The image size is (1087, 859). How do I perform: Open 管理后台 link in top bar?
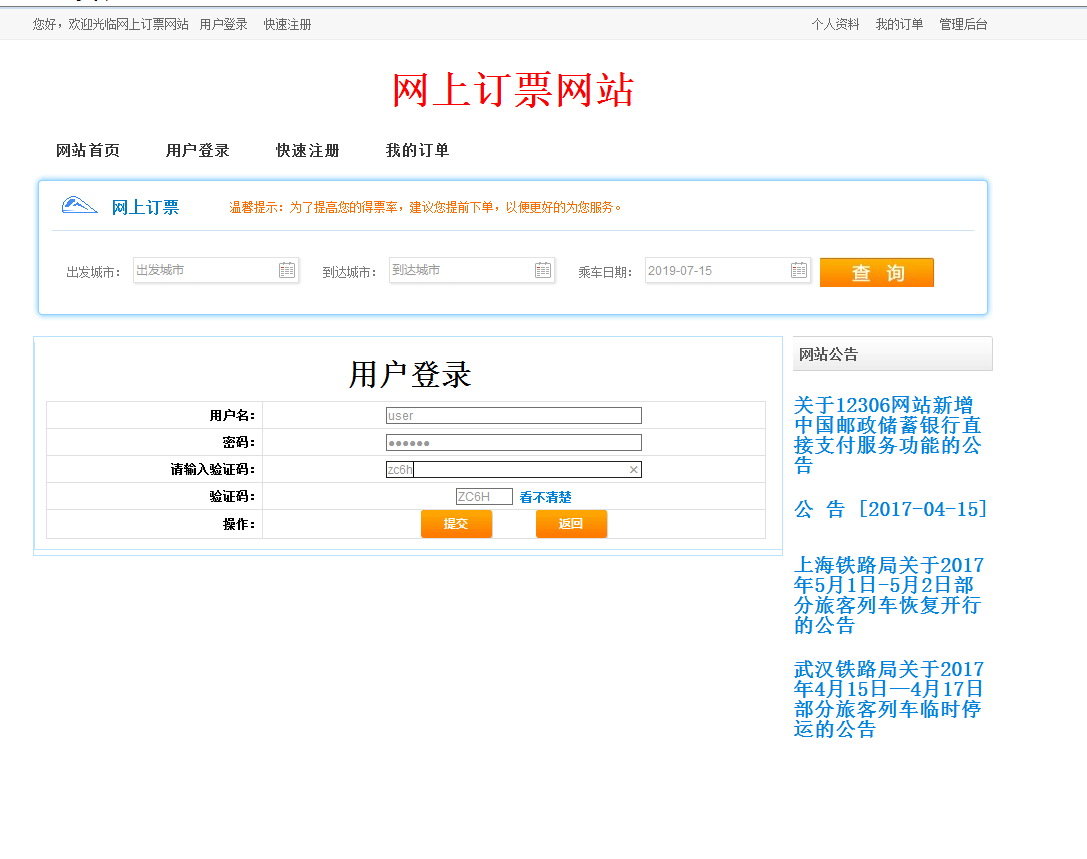tap(963, 24)
